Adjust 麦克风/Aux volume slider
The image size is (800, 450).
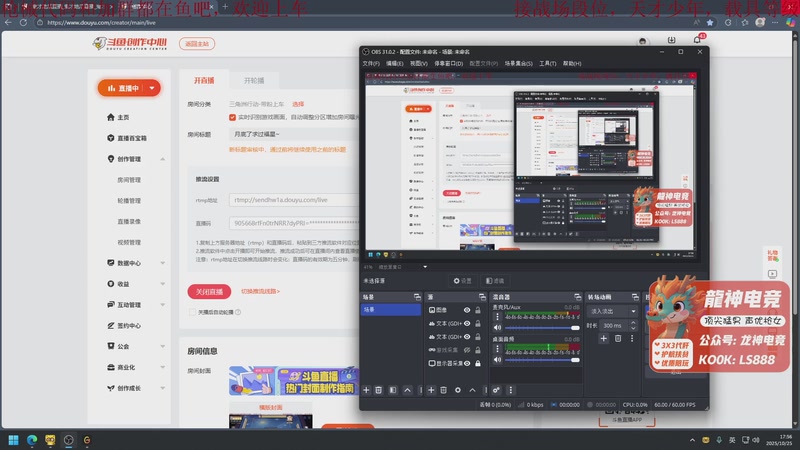point(542,328)
